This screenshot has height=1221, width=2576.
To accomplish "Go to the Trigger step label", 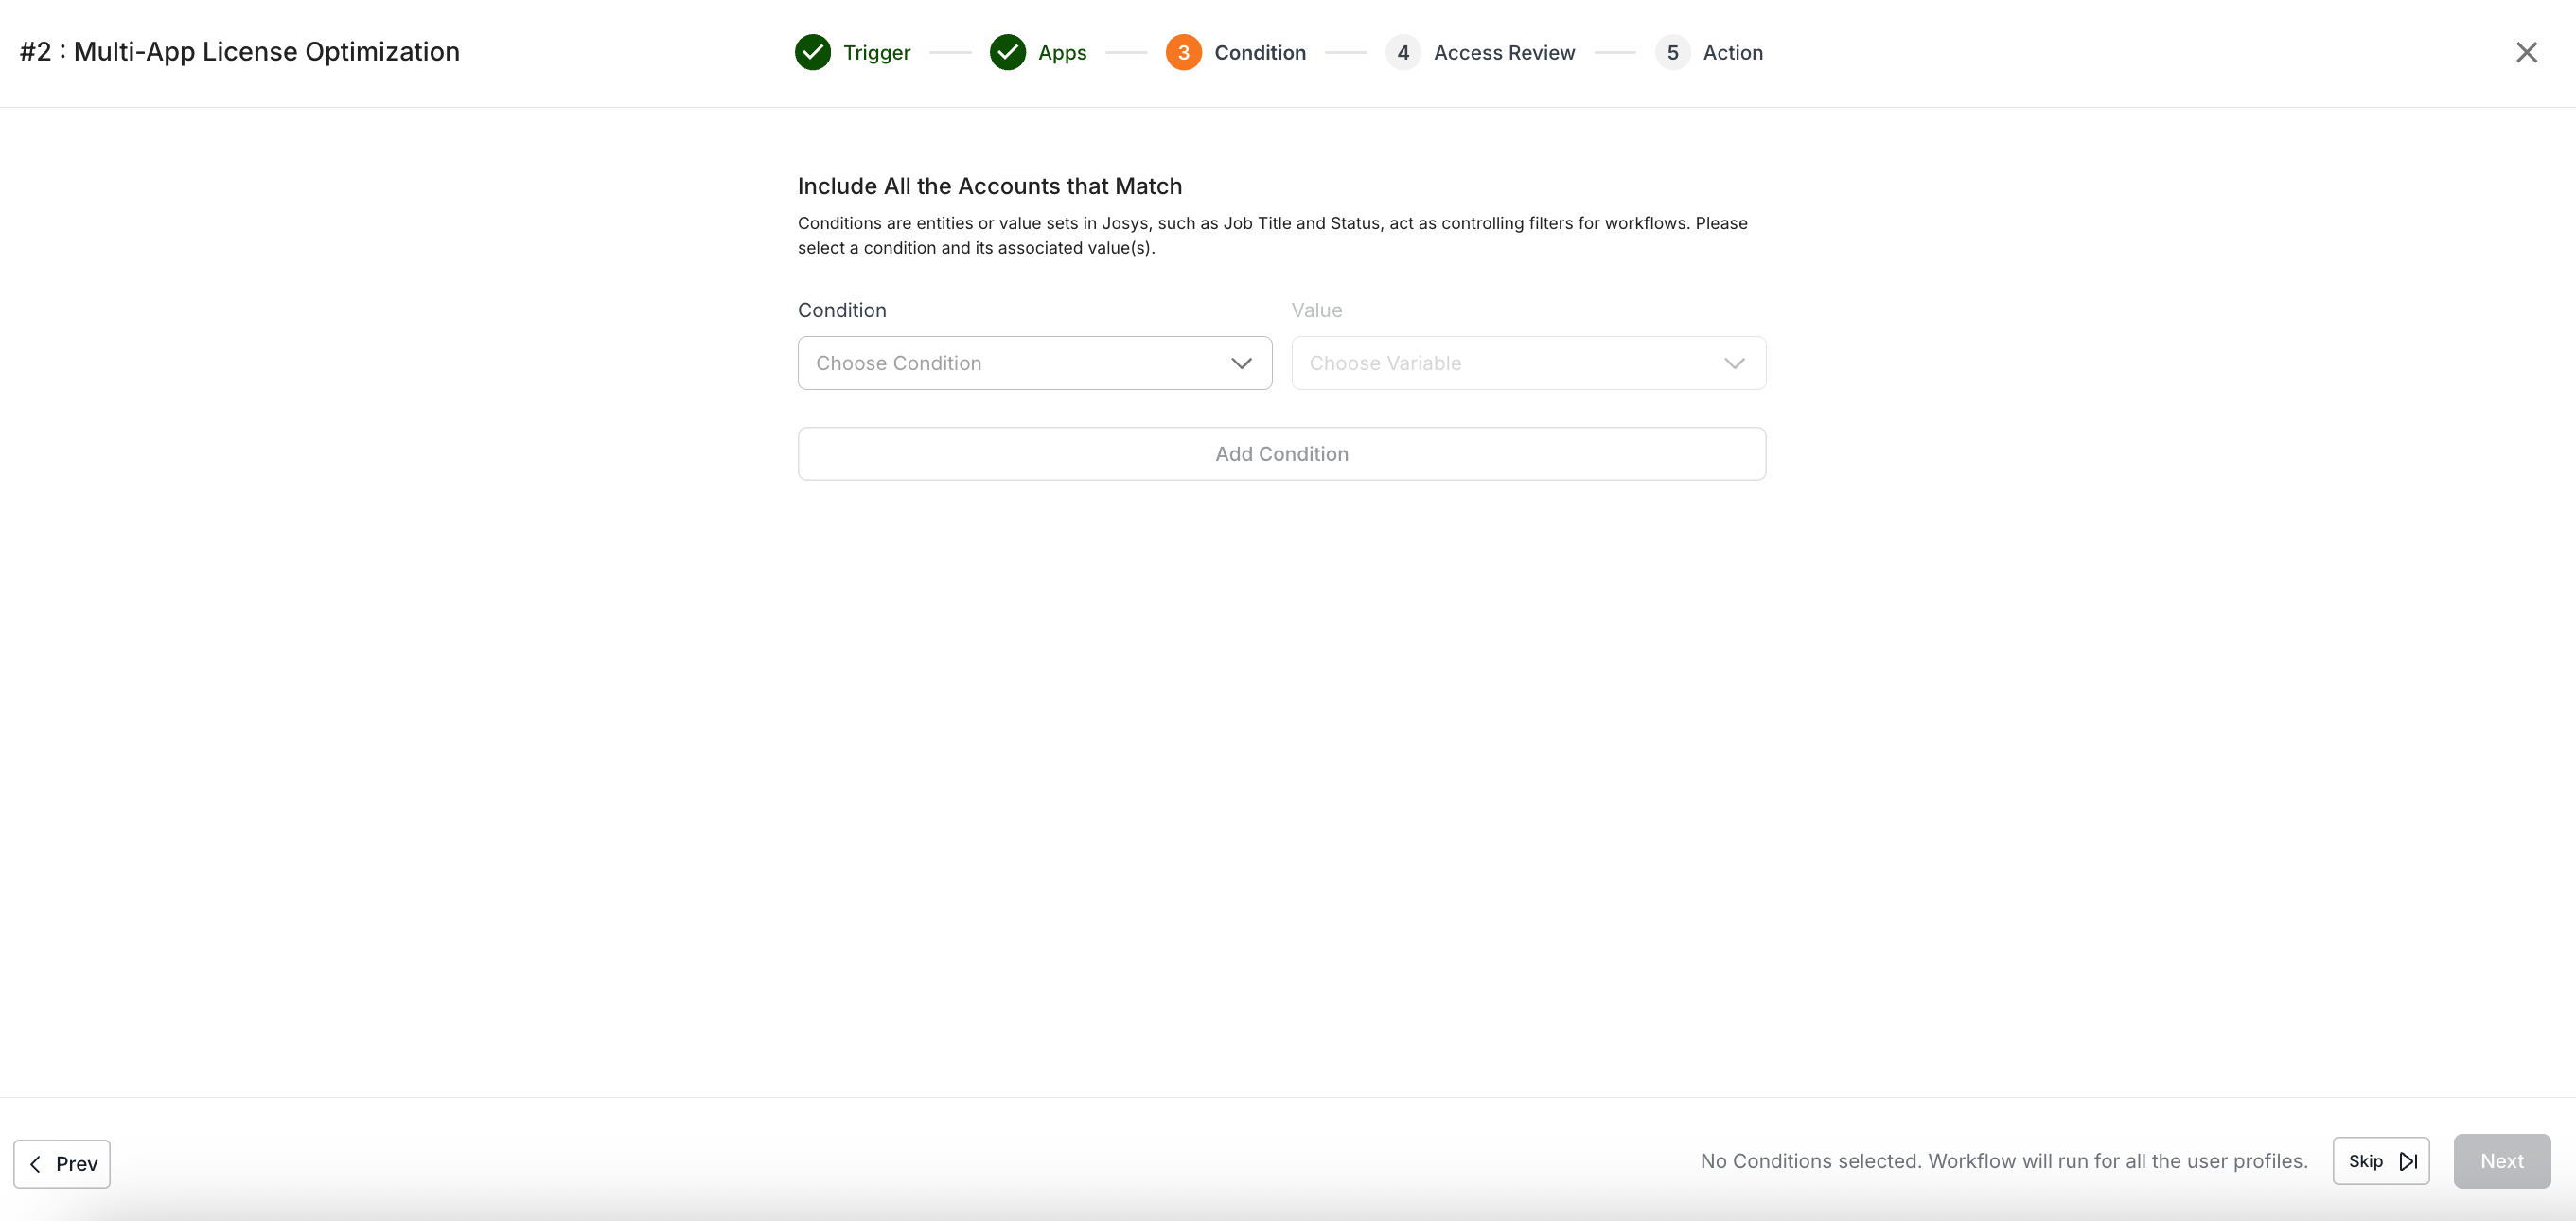I will [x=876, y=53].
